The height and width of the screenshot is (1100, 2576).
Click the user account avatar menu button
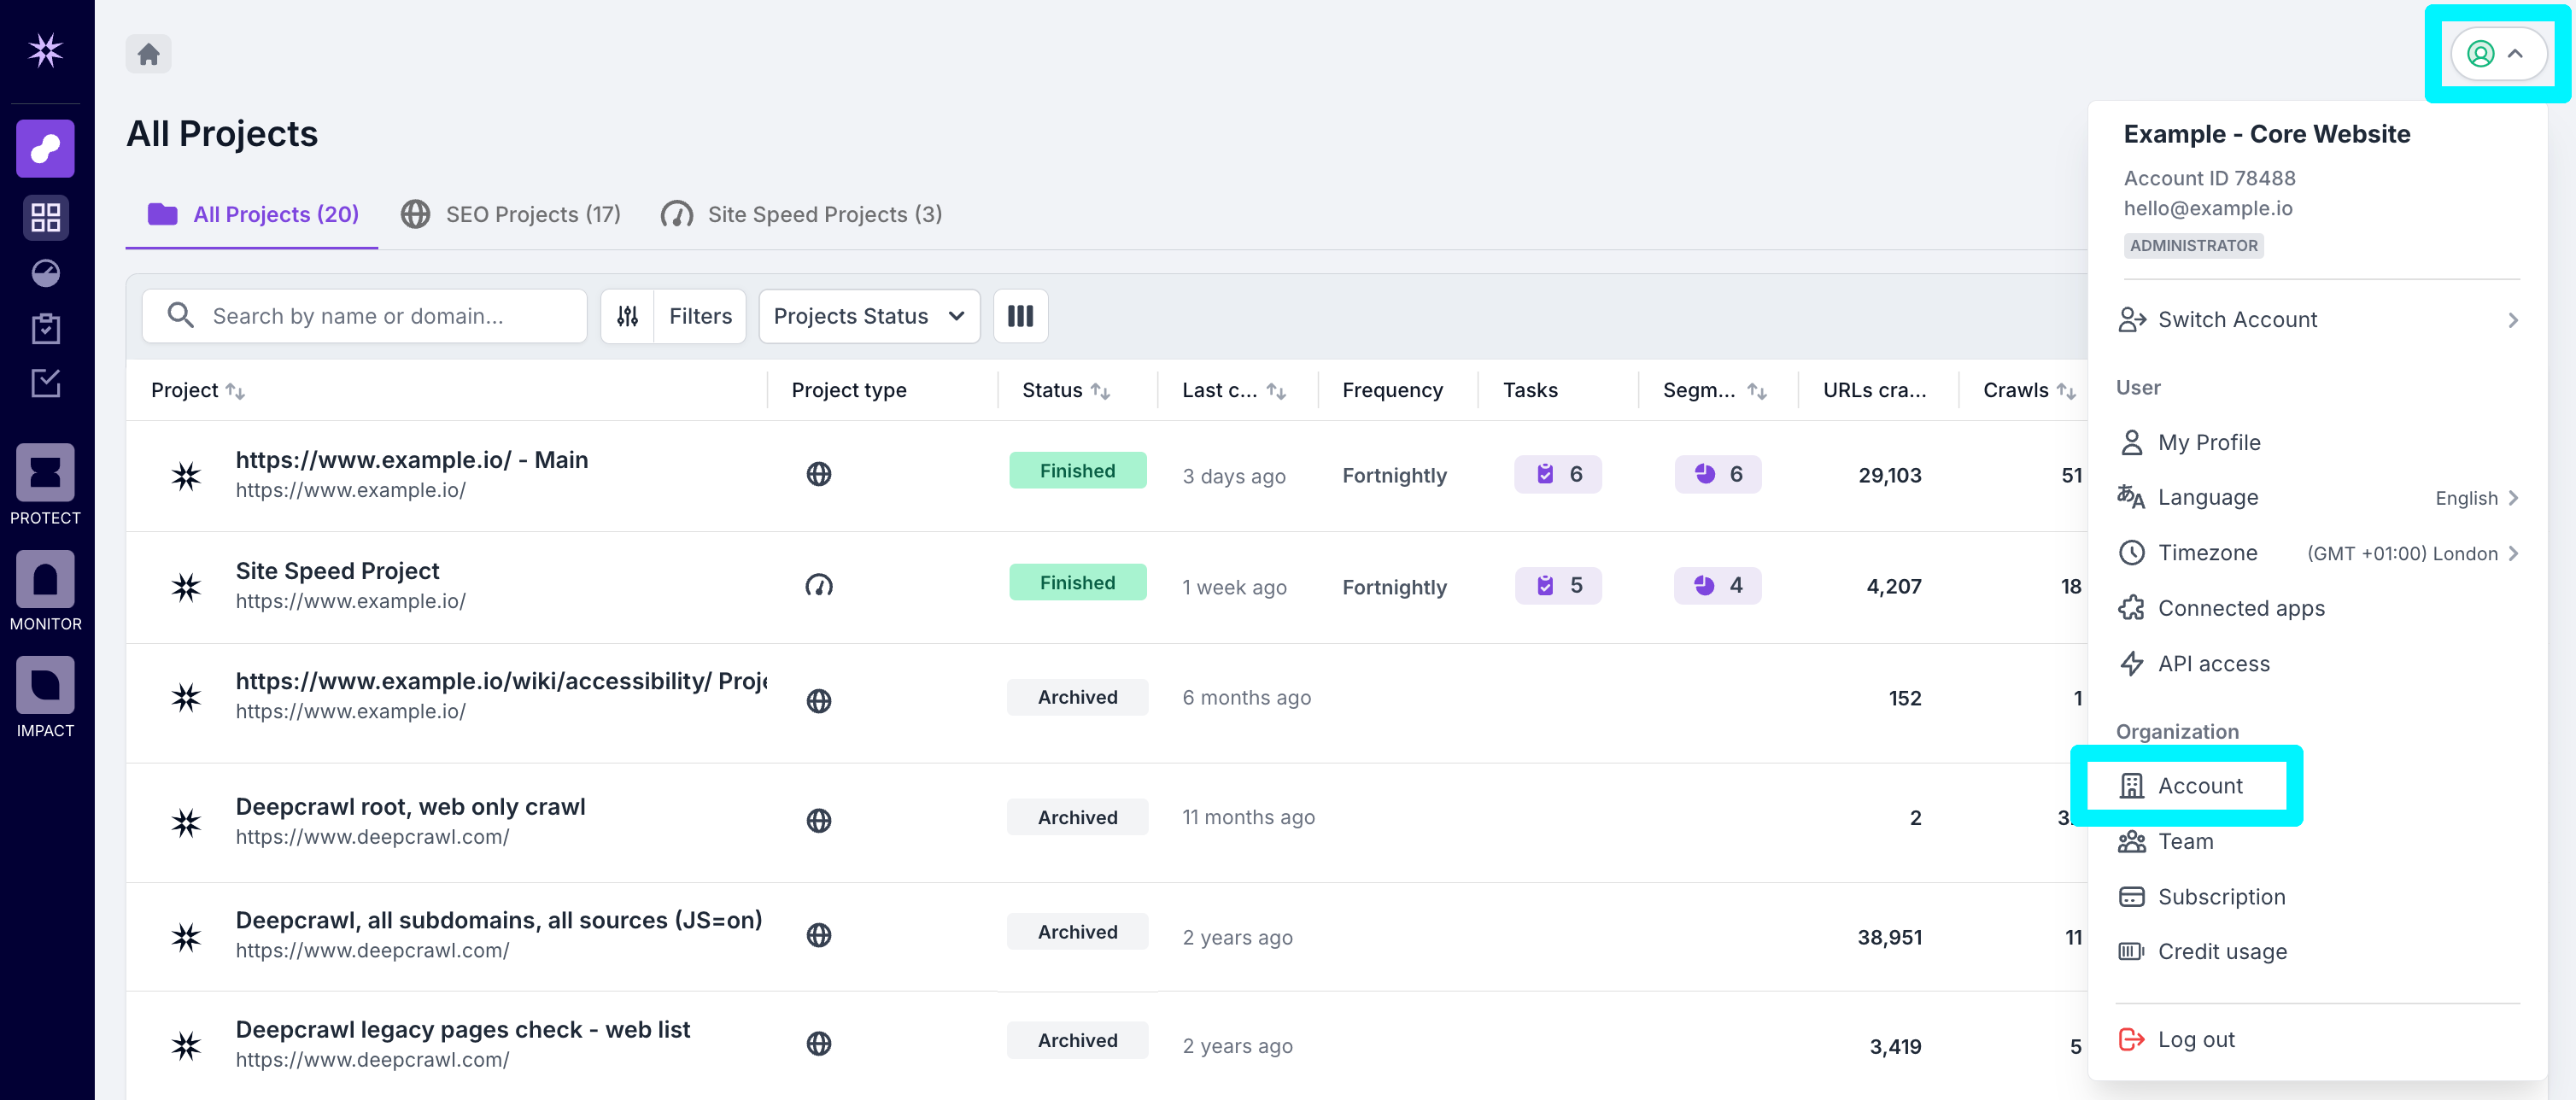pyautogui.click(x=2497, y=54)
